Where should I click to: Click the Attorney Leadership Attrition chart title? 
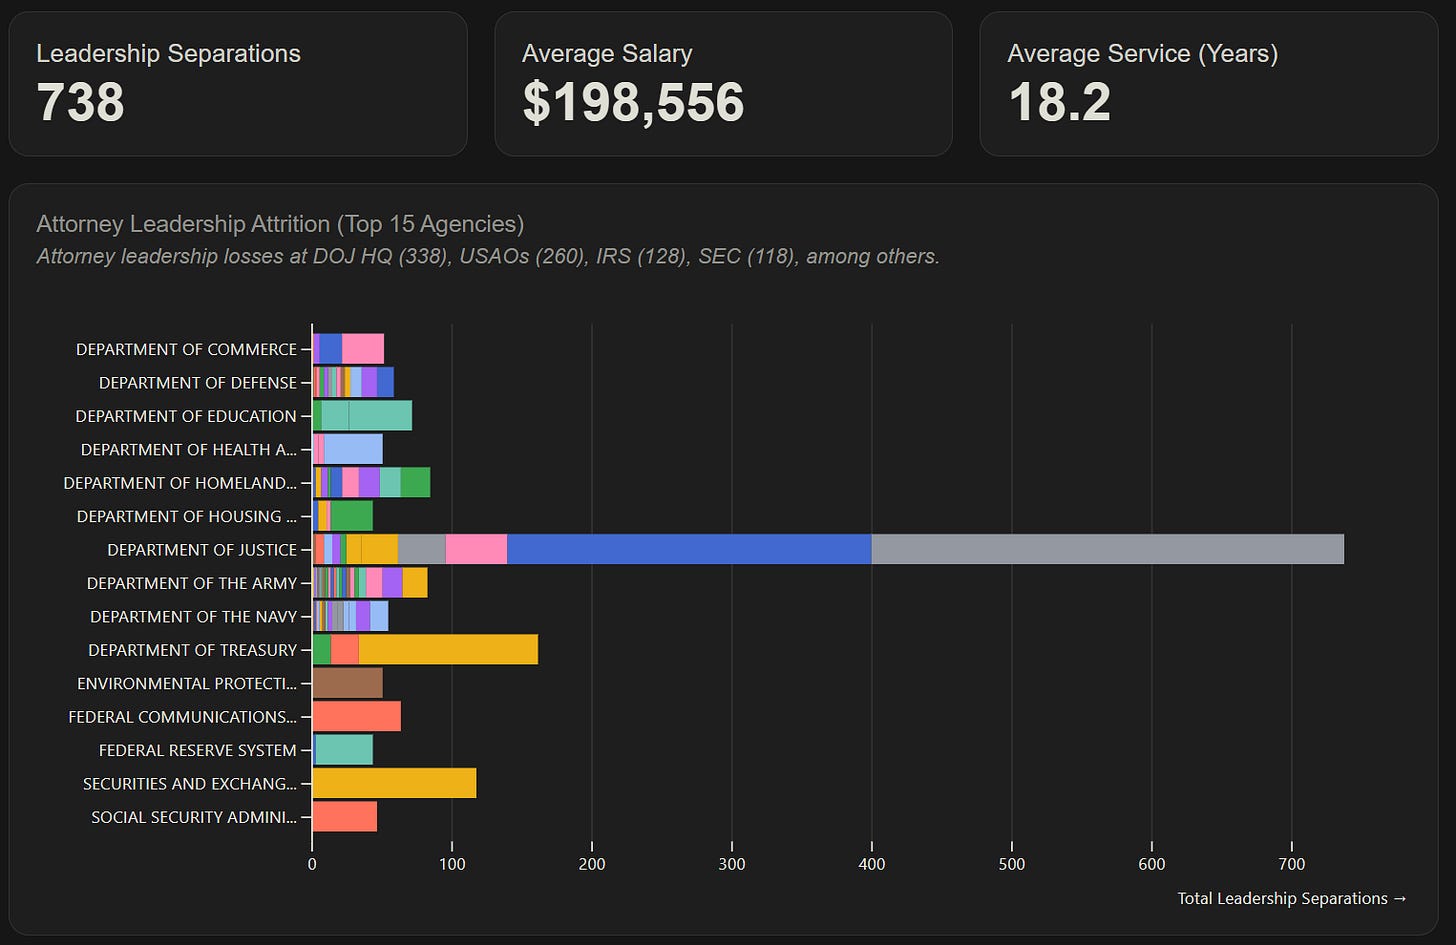pos(280,224)
